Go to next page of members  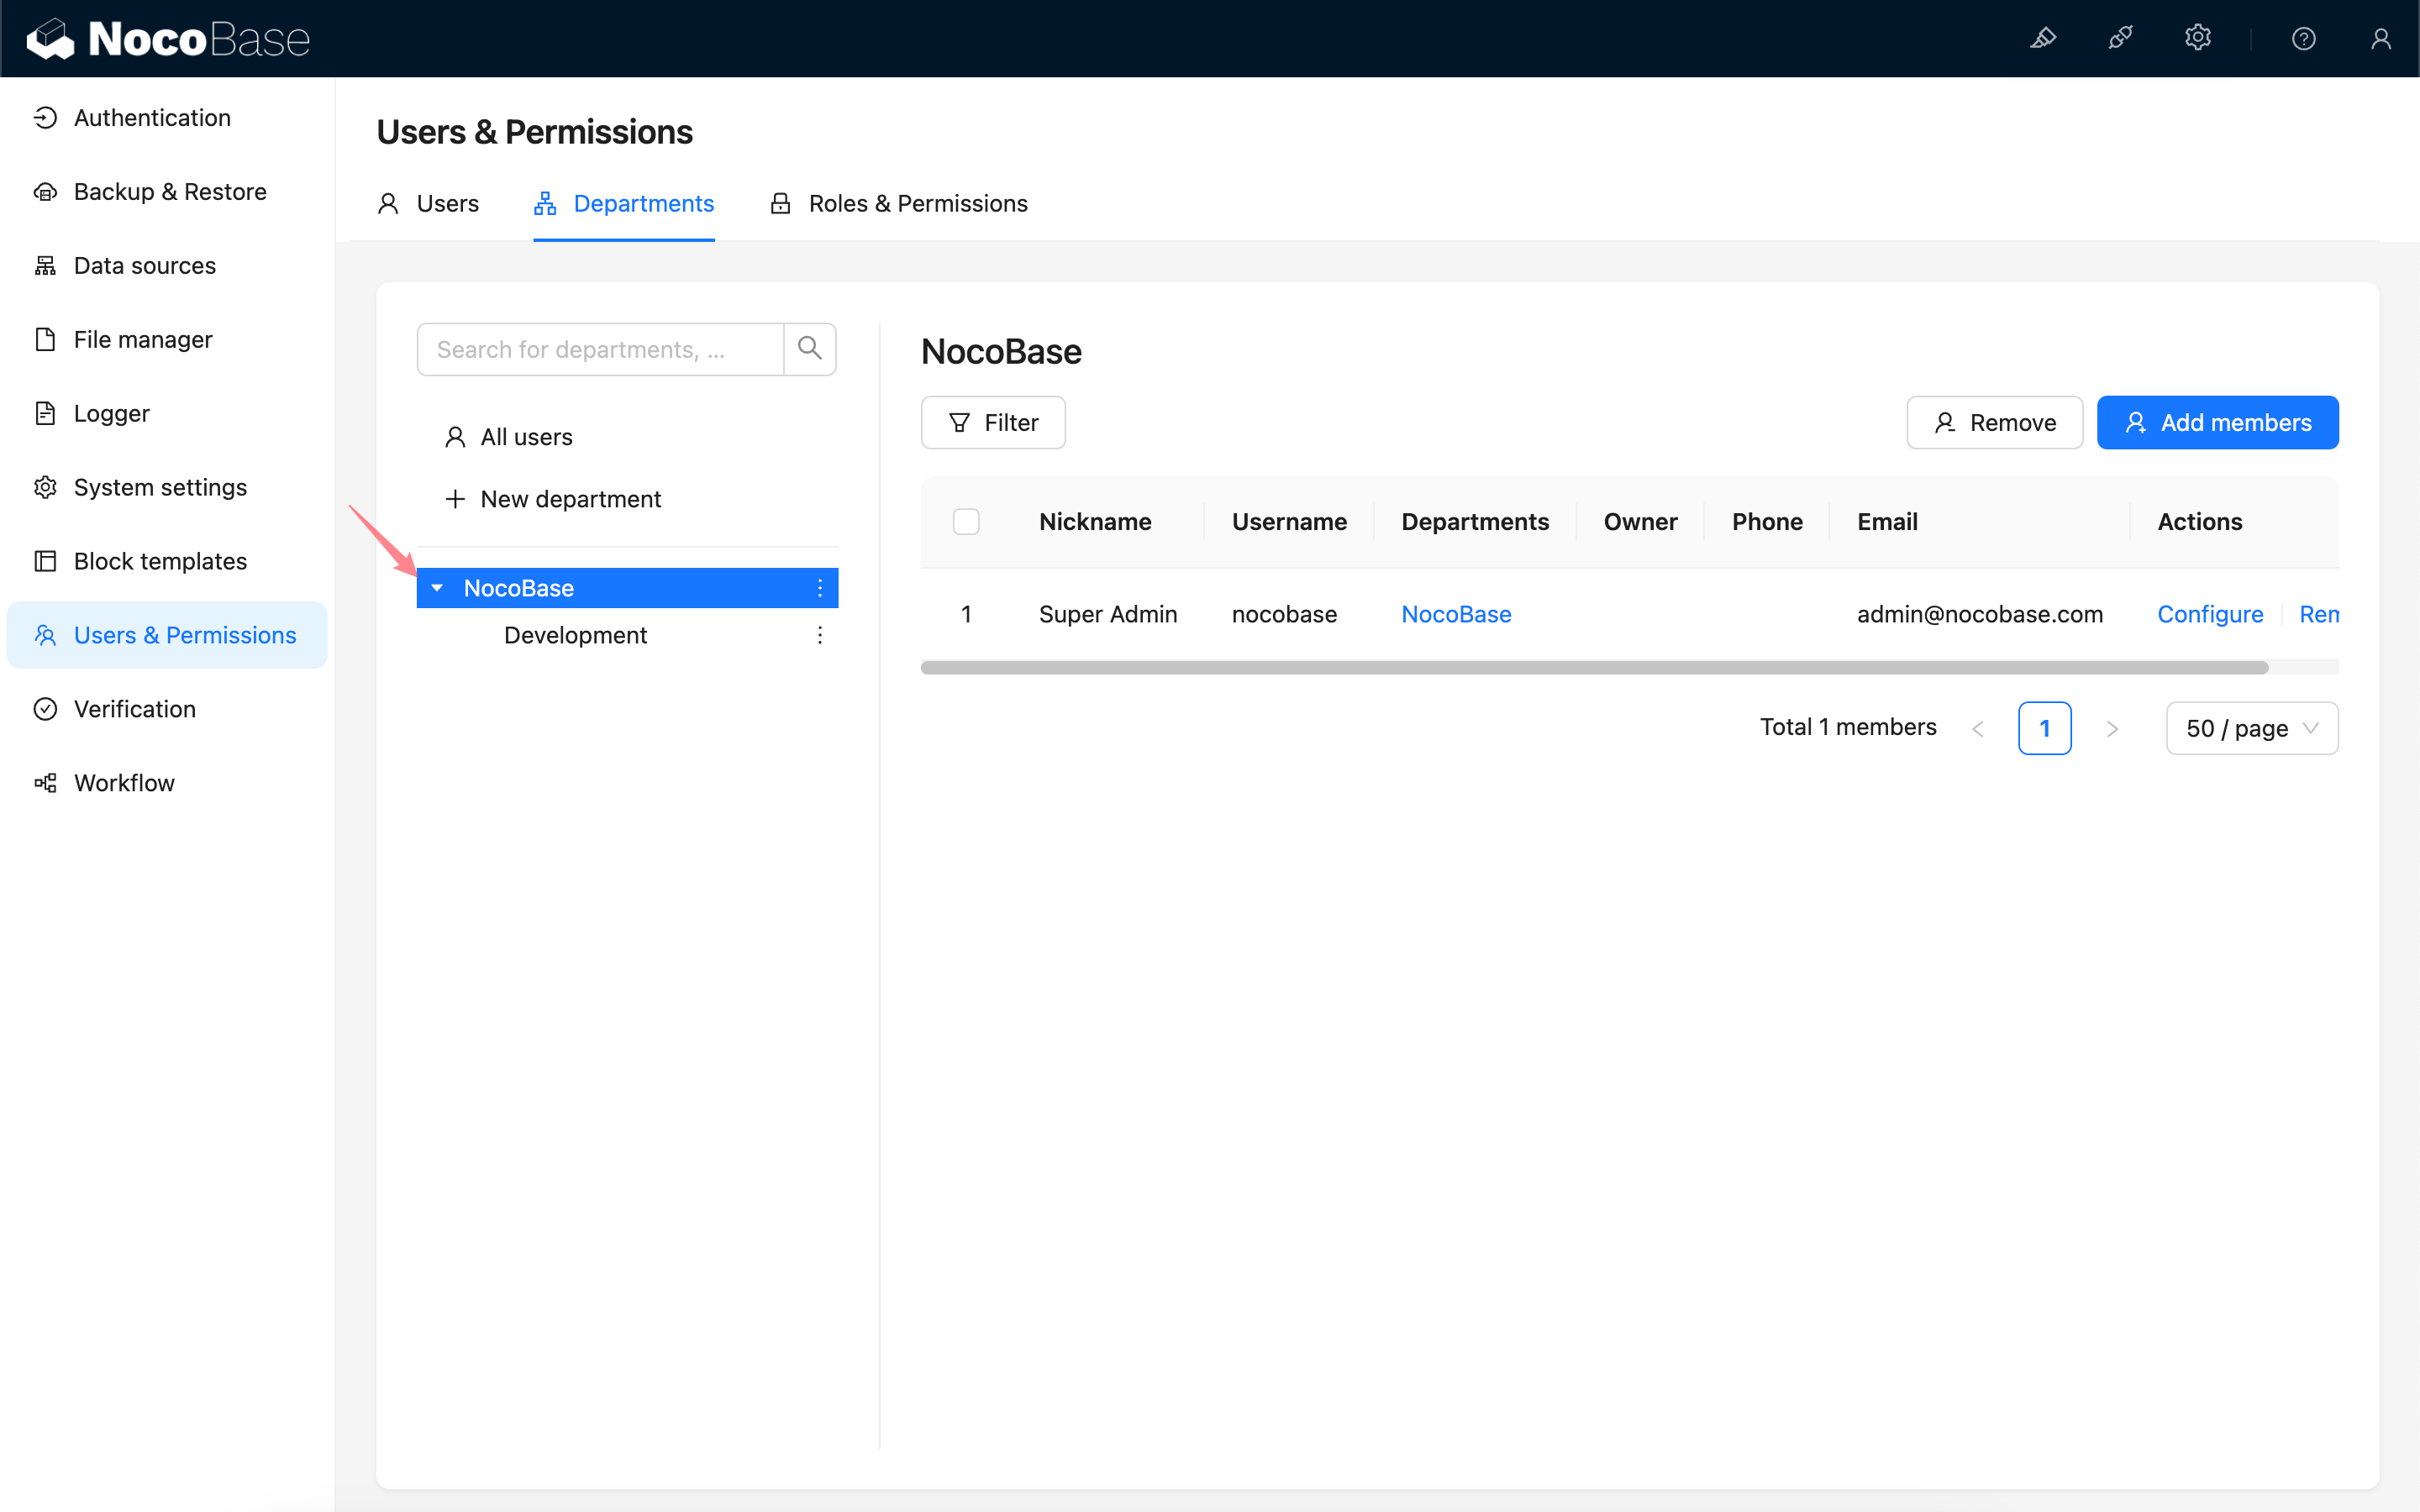(2112, 728)
